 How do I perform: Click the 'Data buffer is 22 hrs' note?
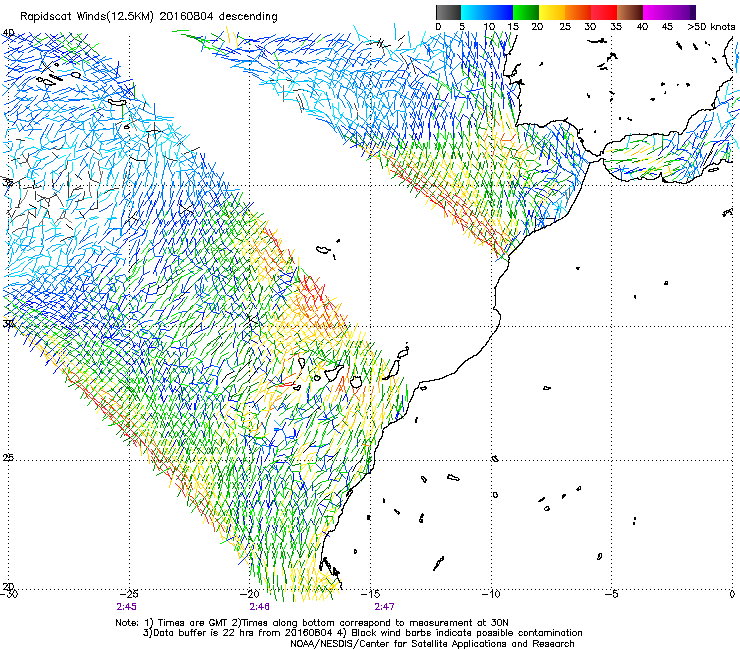[x=237, y=633]
